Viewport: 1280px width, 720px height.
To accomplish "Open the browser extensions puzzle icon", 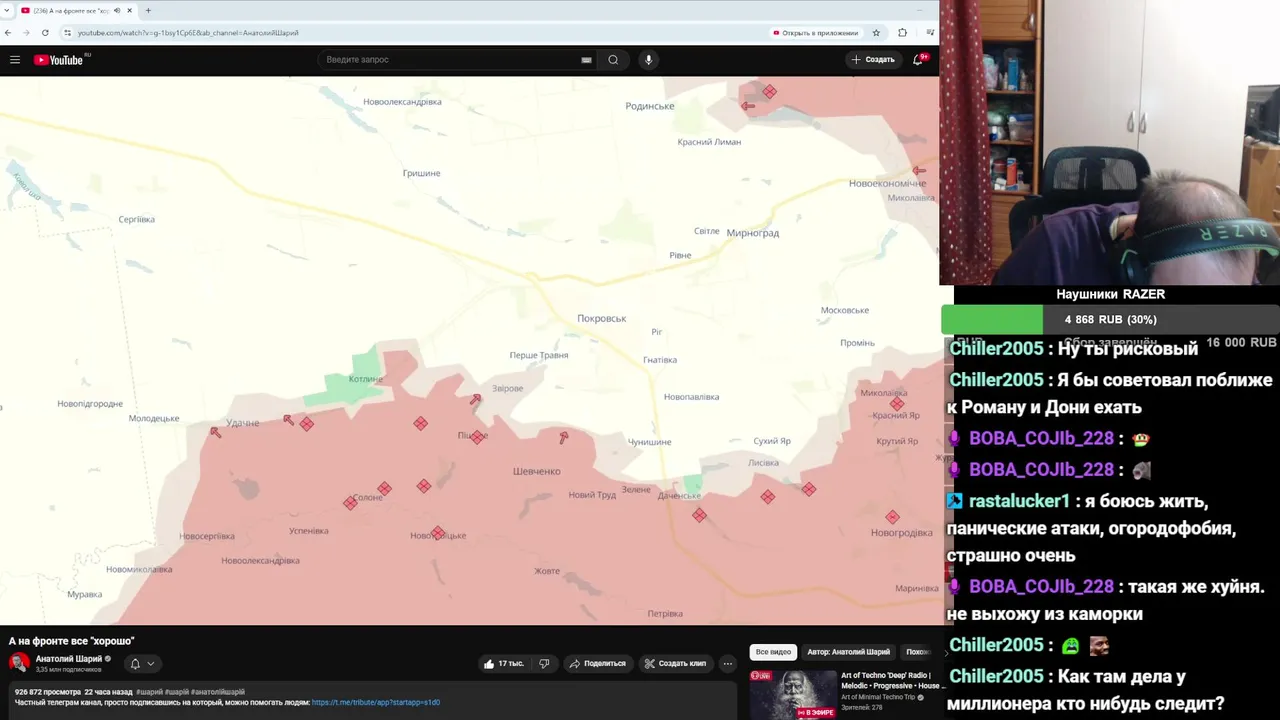I will click(902, 33).
